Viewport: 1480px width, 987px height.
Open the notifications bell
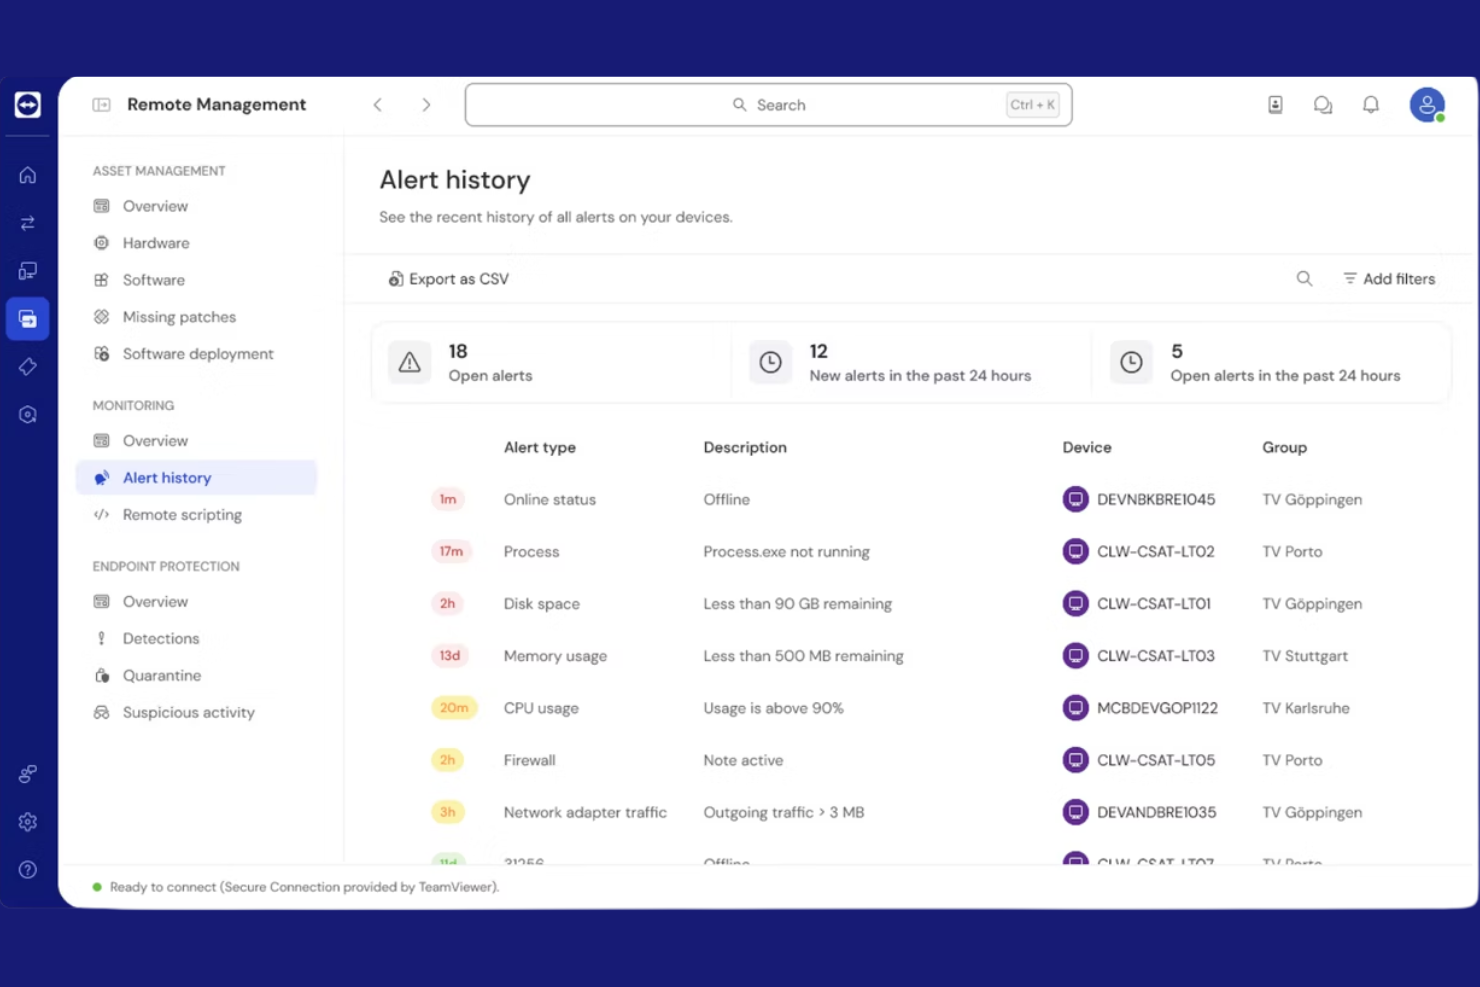pos(1371,105)
